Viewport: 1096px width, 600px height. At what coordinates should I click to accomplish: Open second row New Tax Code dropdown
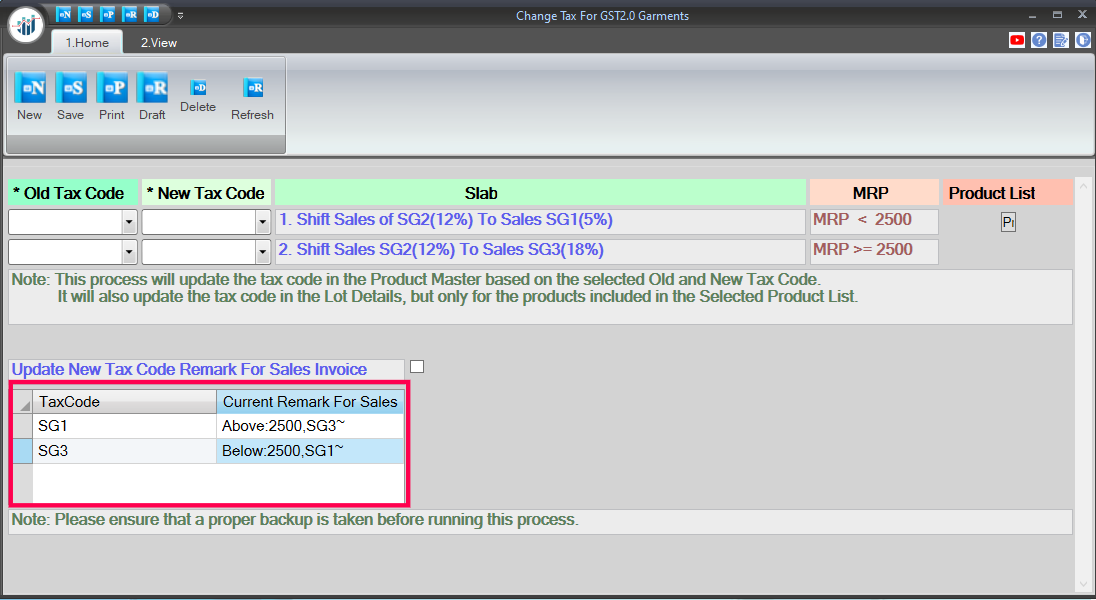262,252
